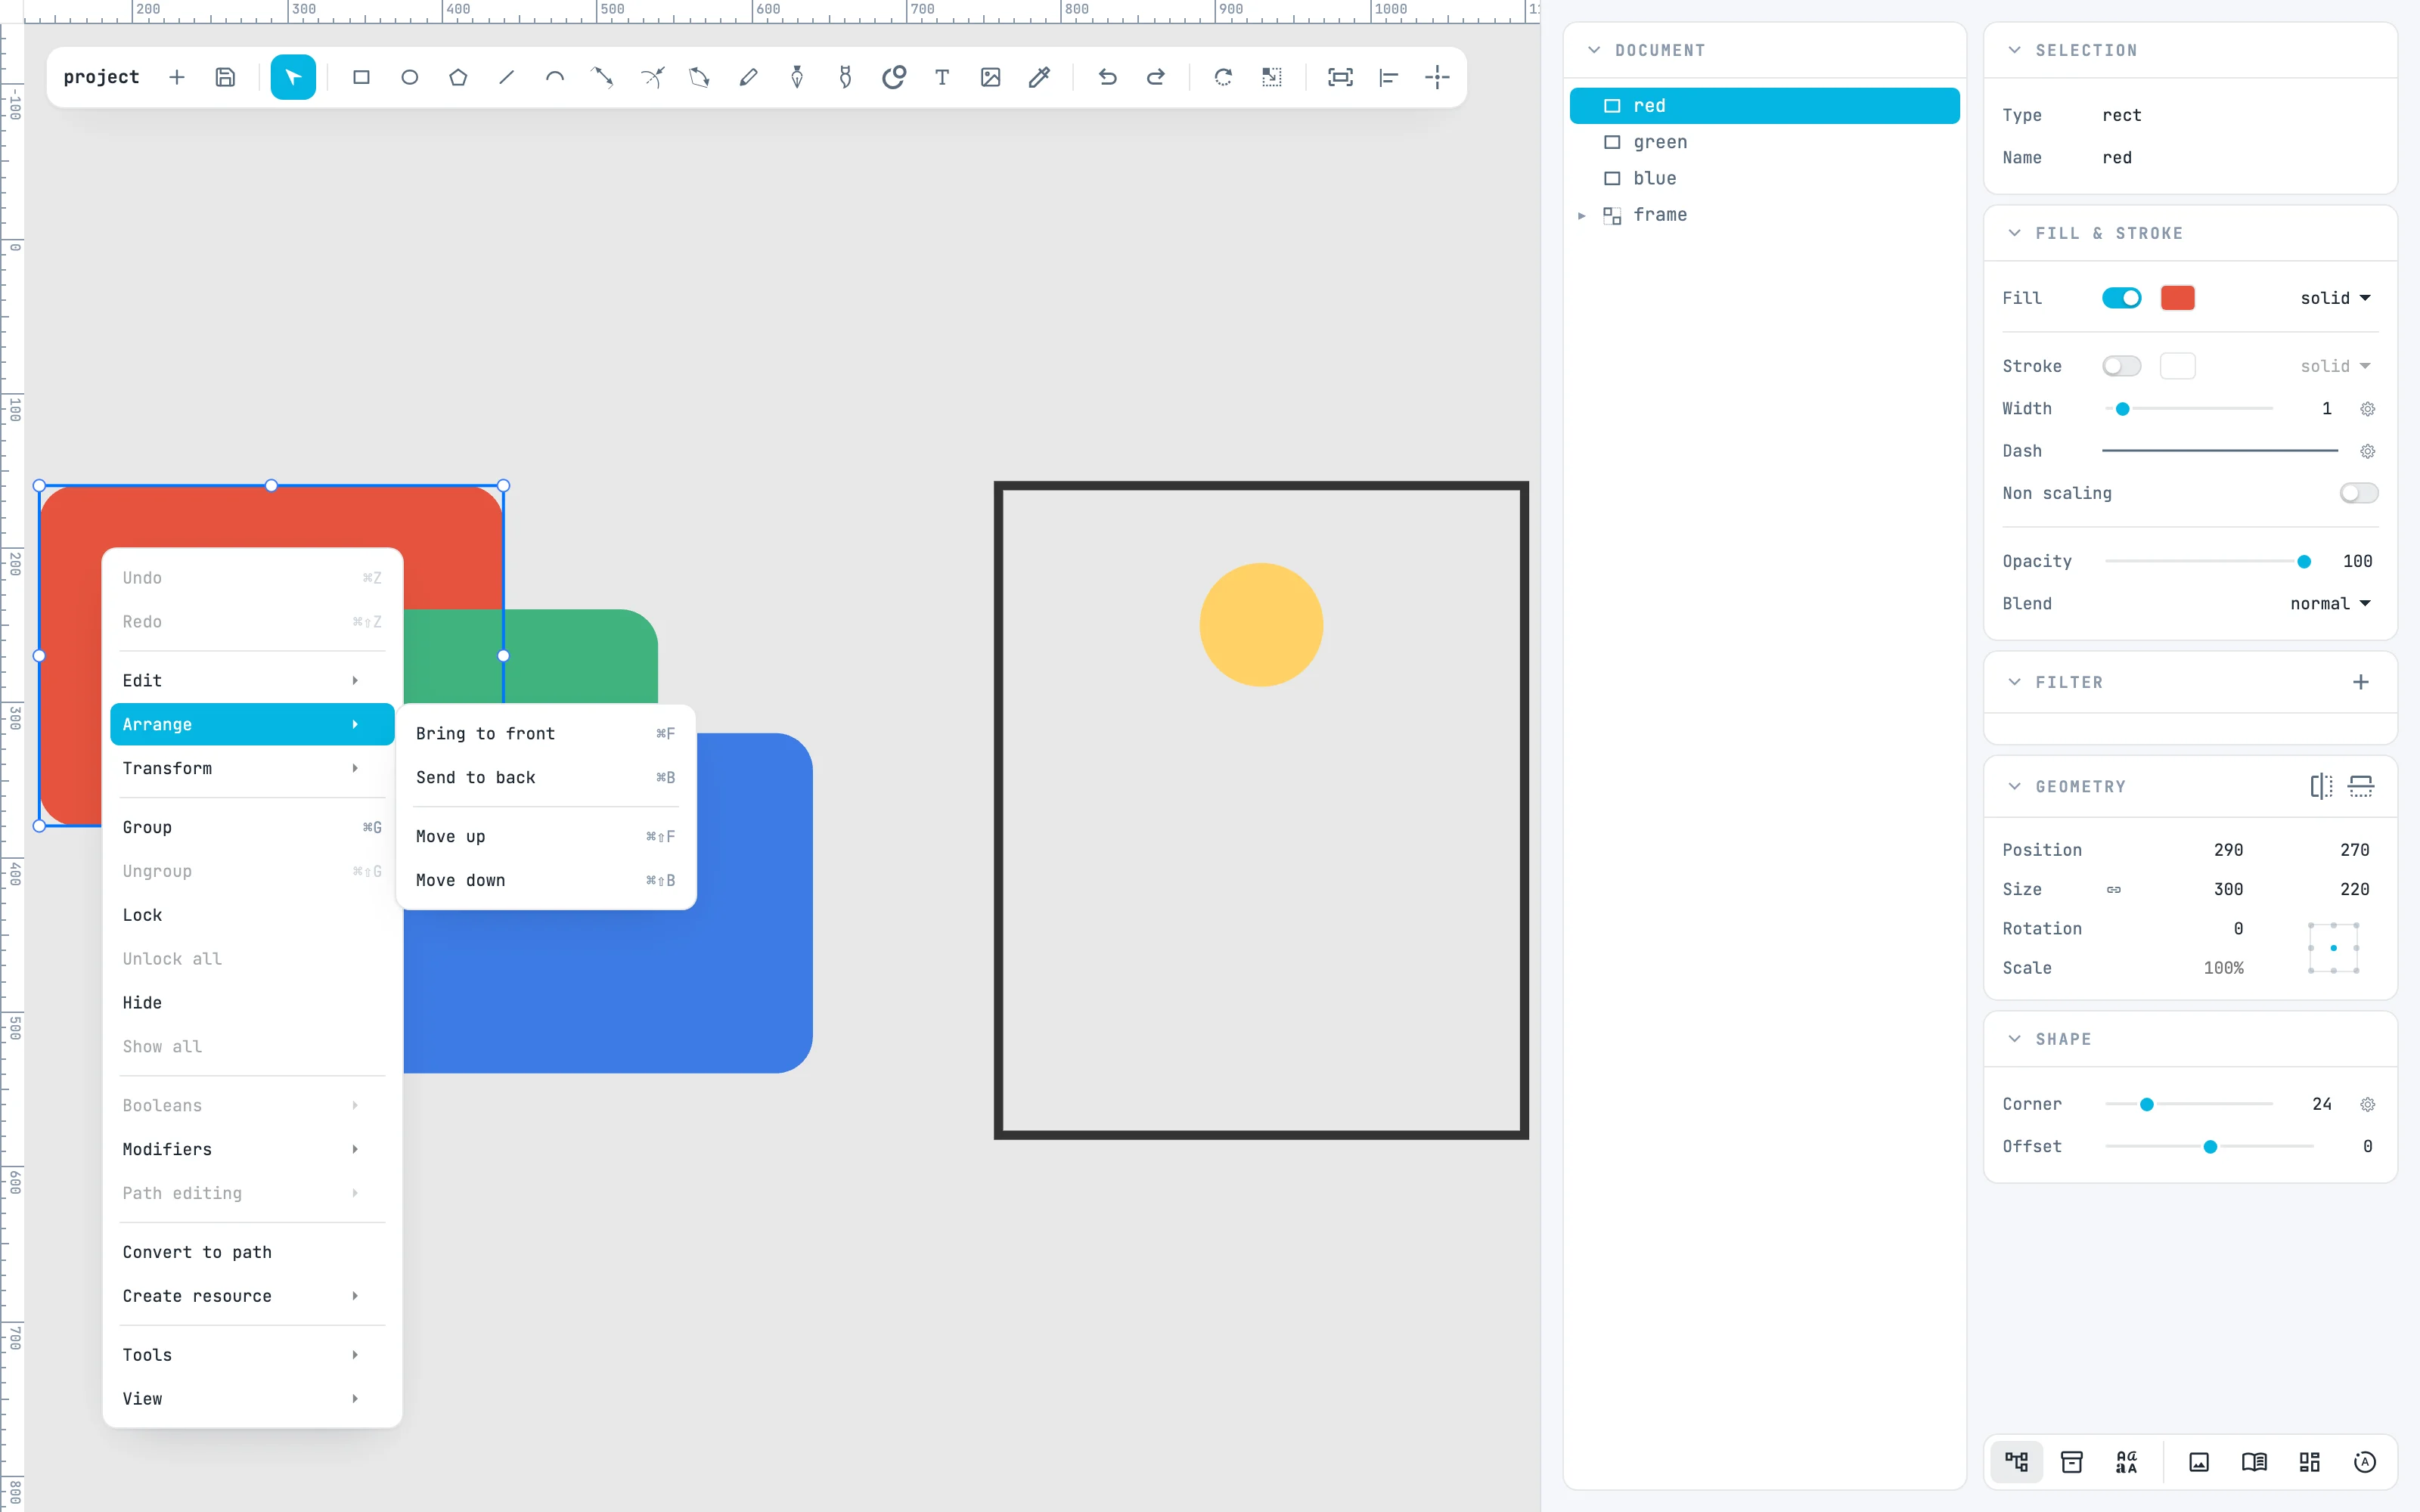Toggle the Fill switch off

coord(2121,298)
